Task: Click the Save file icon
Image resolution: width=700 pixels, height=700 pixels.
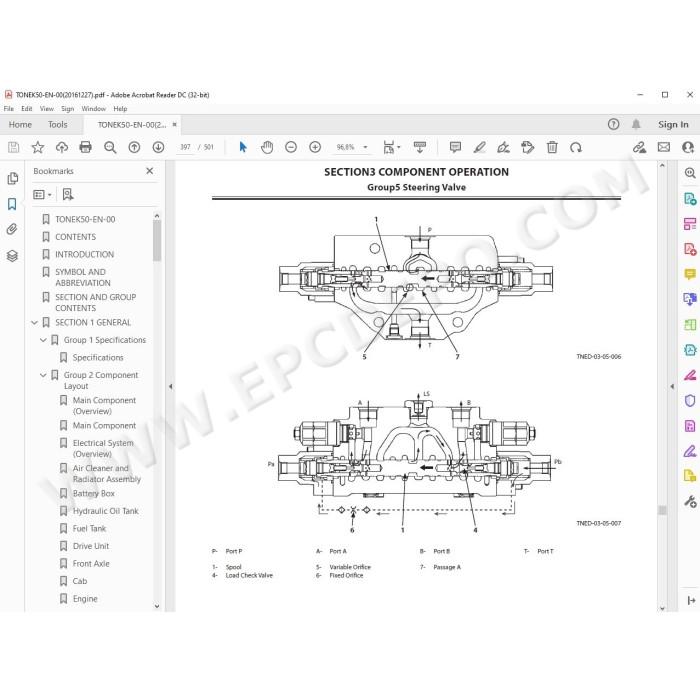Action: click(13, 147)
